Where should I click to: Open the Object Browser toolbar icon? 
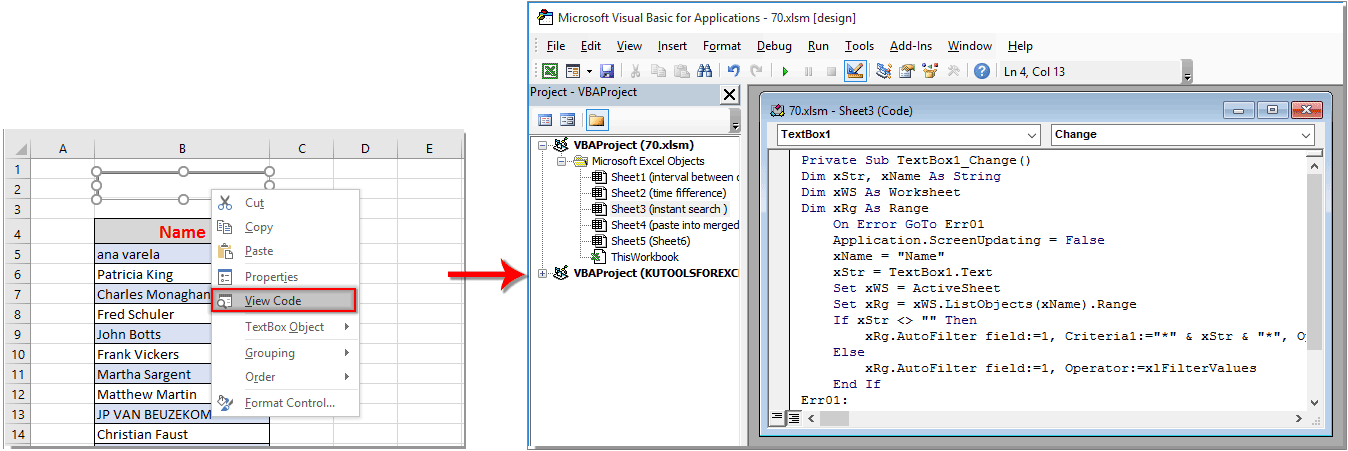click(931, 71)
